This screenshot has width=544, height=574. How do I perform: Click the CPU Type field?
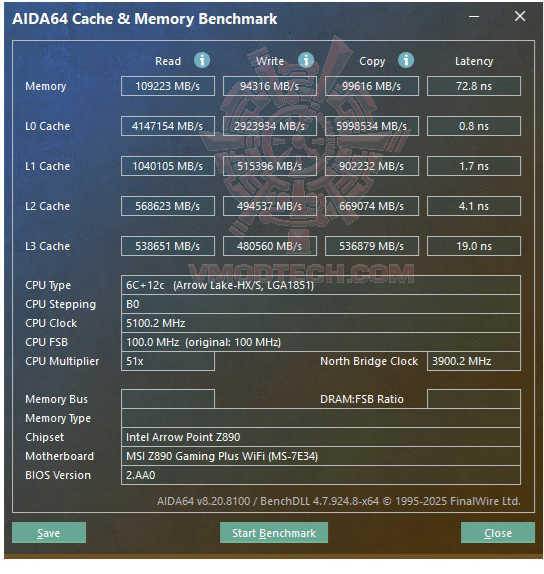pos(321,285)
